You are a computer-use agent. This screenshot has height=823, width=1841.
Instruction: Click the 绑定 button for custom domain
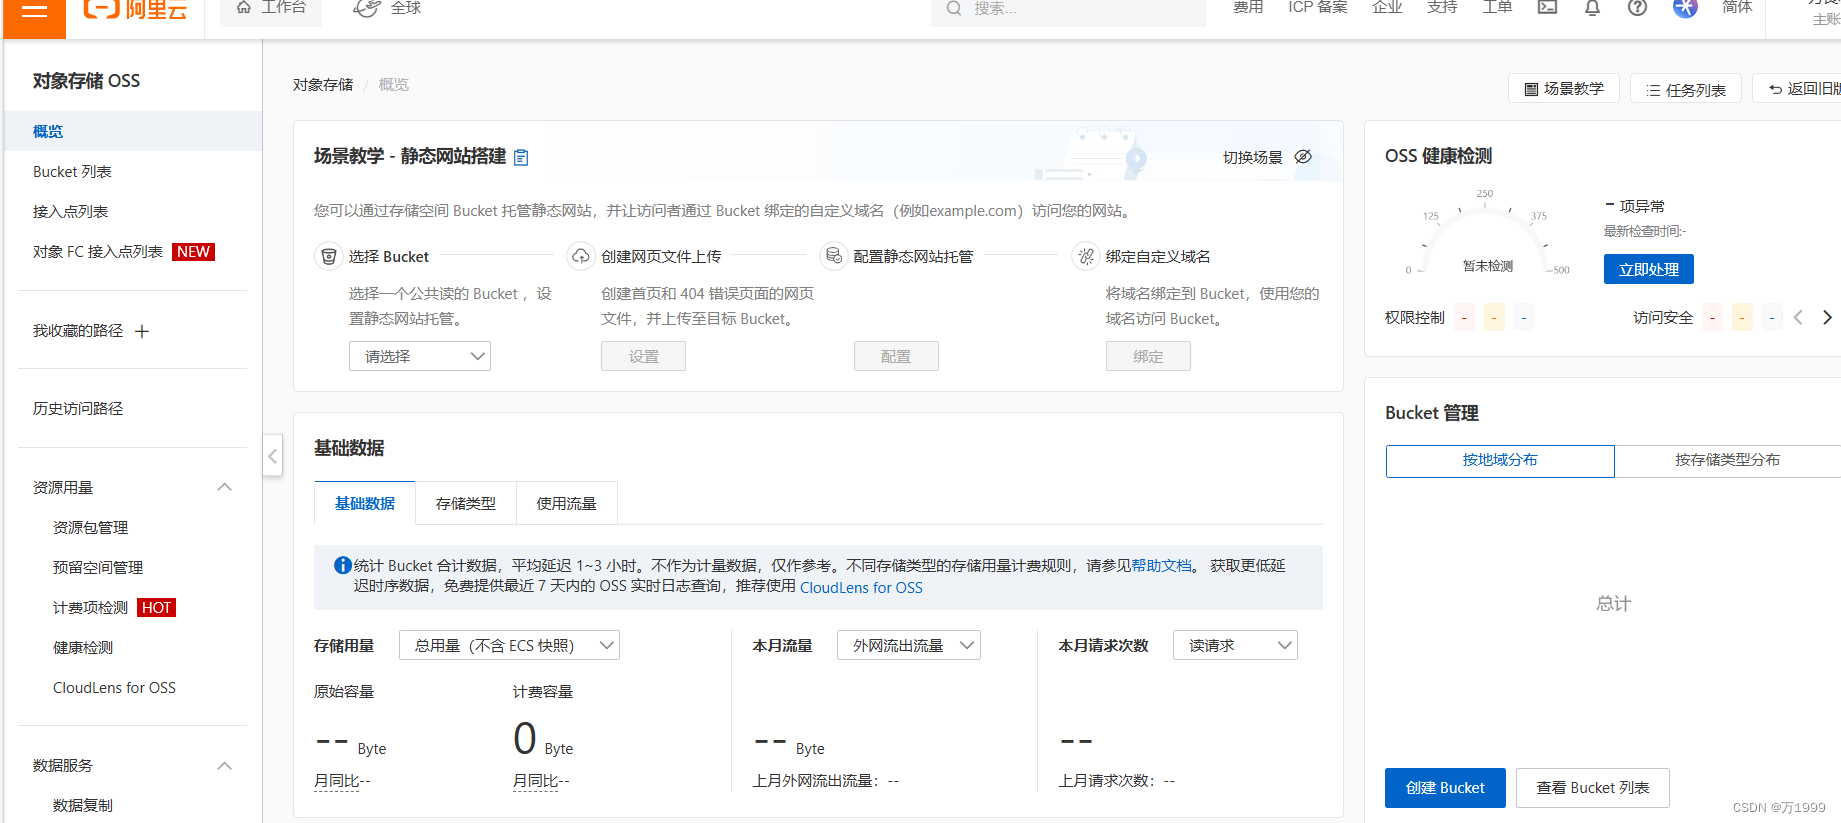click(1148, 356)
